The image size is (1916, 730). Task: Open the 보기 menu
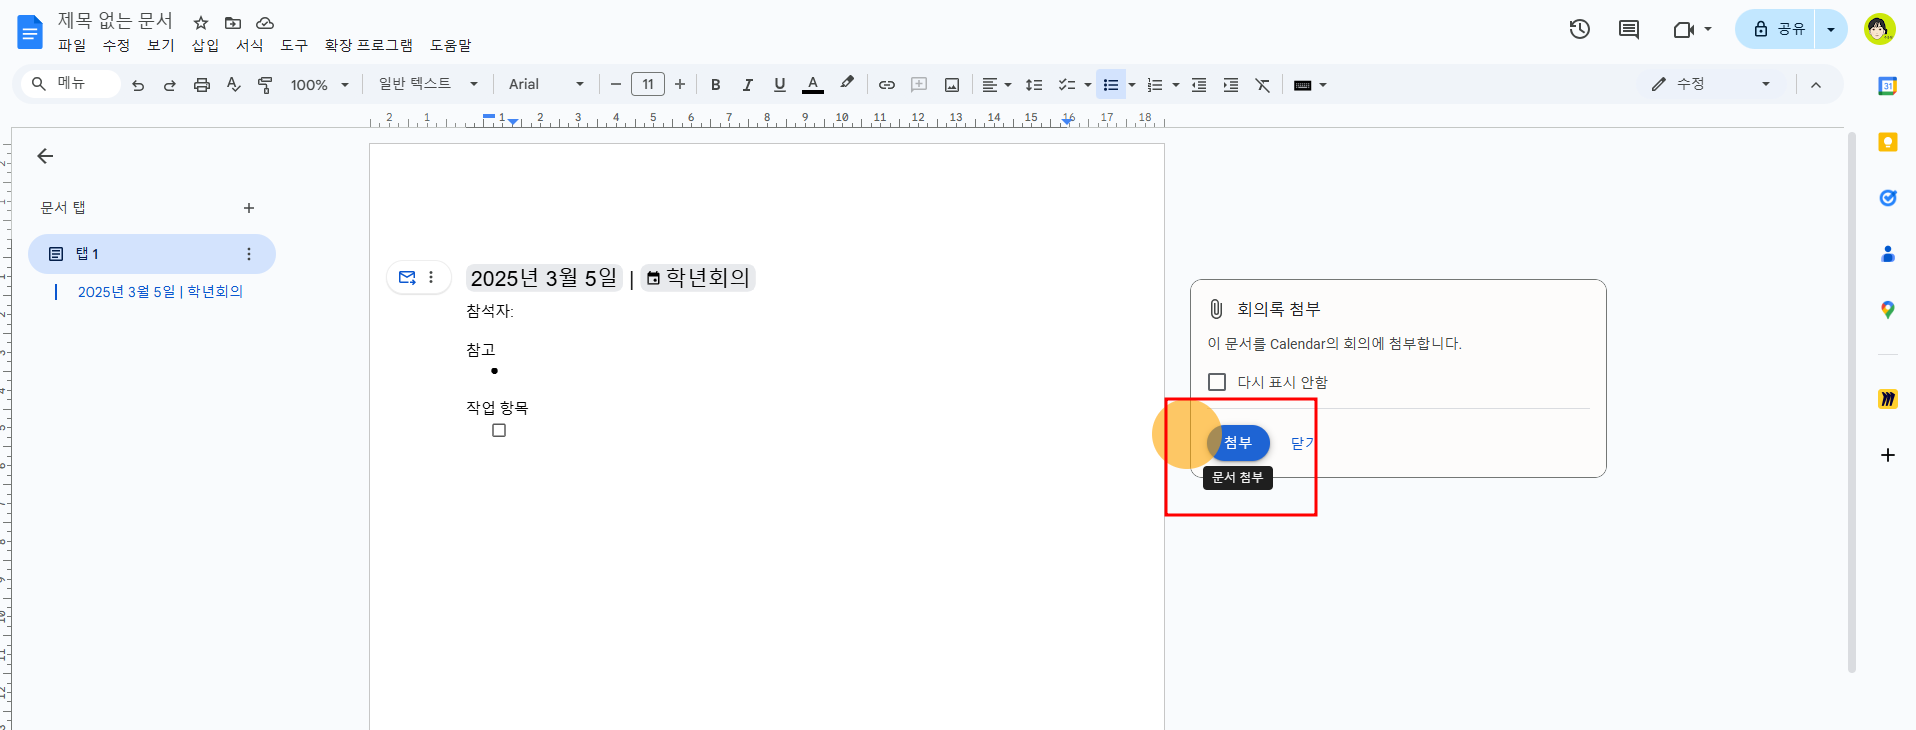click(x=161, y=46)
